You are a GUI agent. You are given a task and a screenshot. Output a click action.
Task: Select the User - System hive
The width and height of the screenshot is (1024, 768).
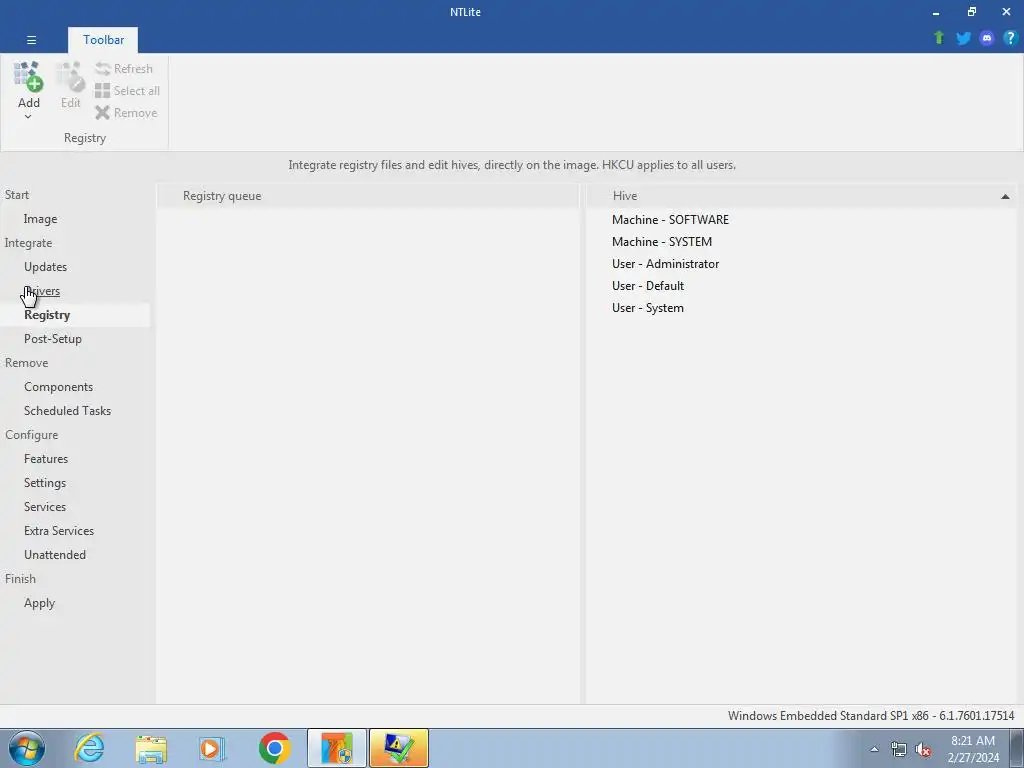tap(648, 308)
